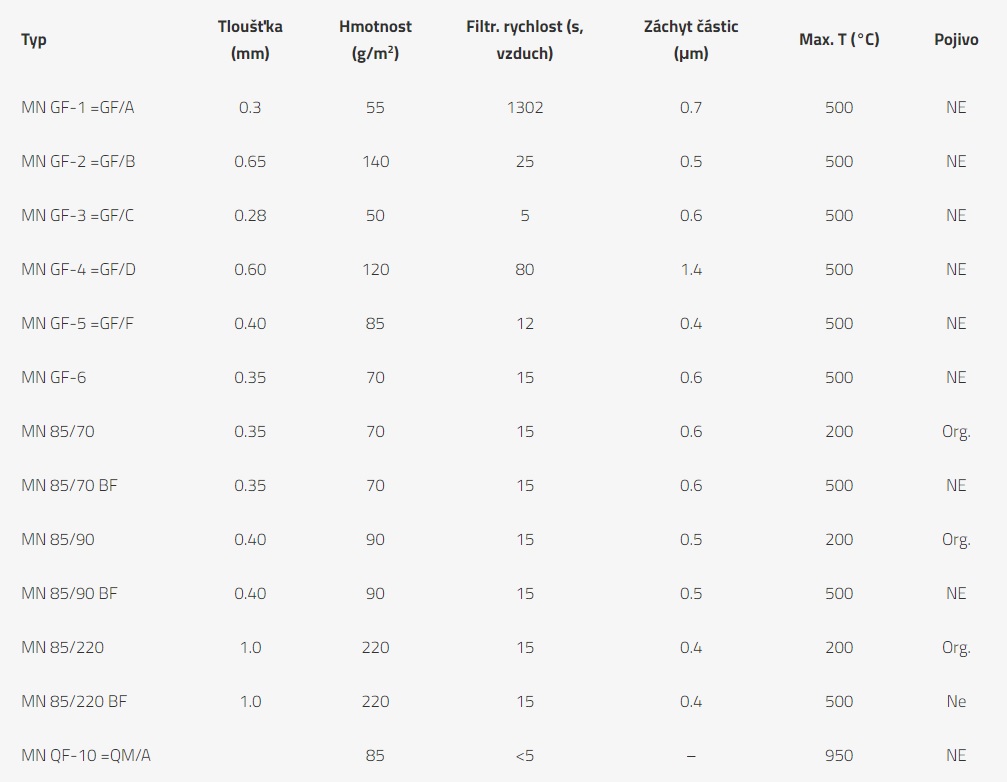
Task: Click the MN GF-2 =GF/B type cell
Action: (78, 161)
